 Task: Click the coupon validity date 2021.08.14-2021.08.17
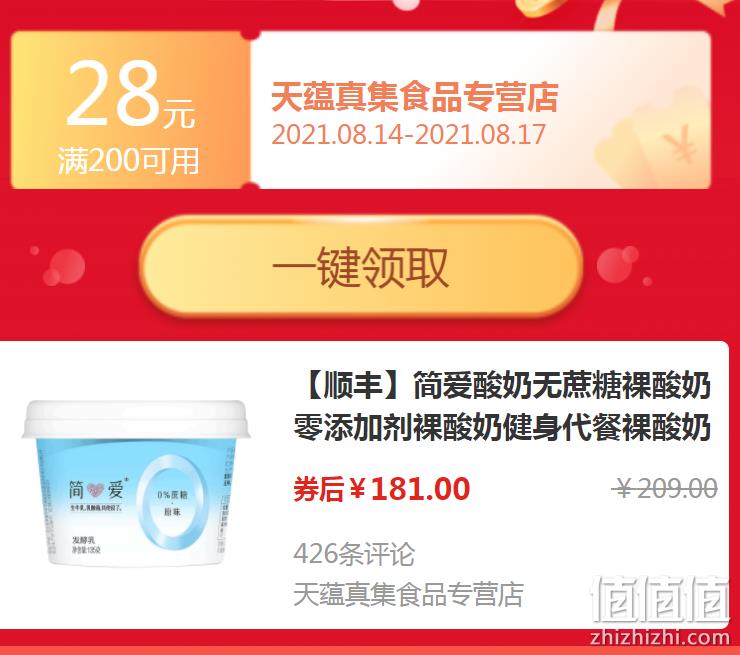click(409, 134)
